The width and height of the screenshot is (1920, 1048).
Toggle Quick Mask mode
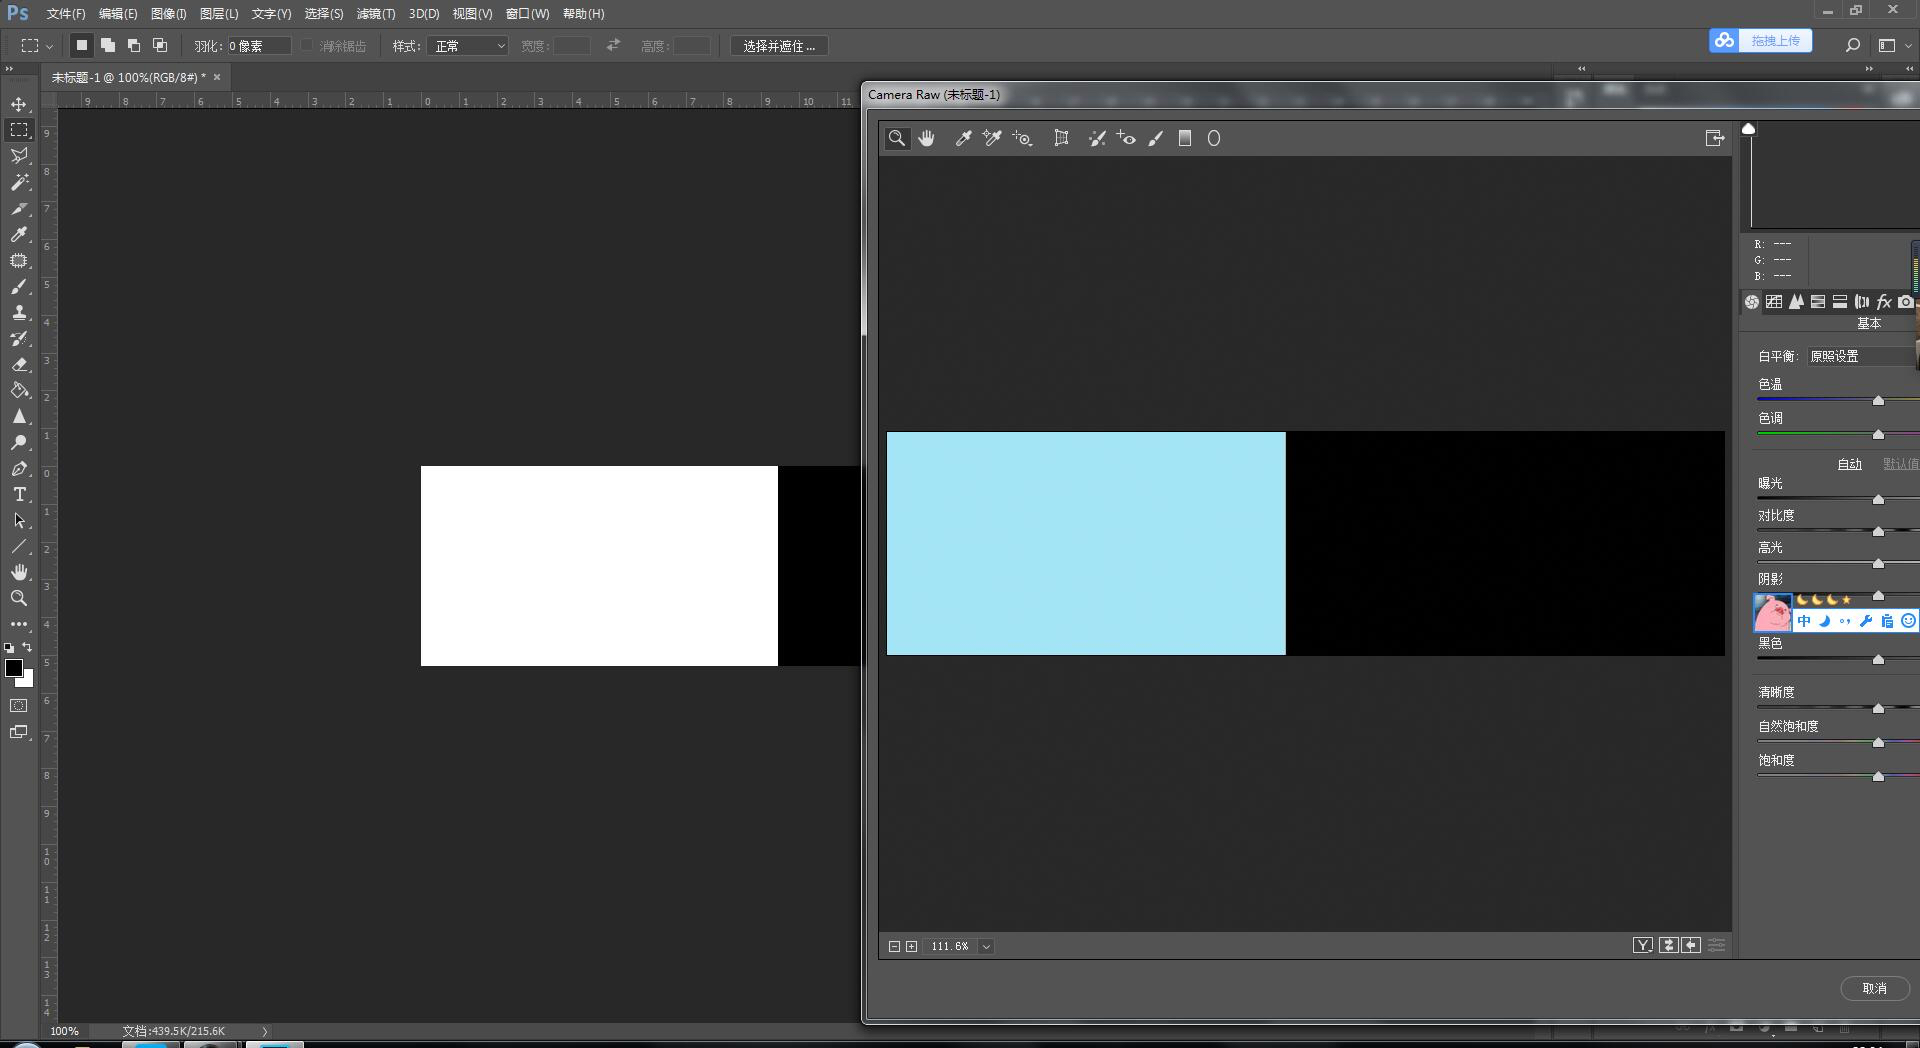(19, 706)
